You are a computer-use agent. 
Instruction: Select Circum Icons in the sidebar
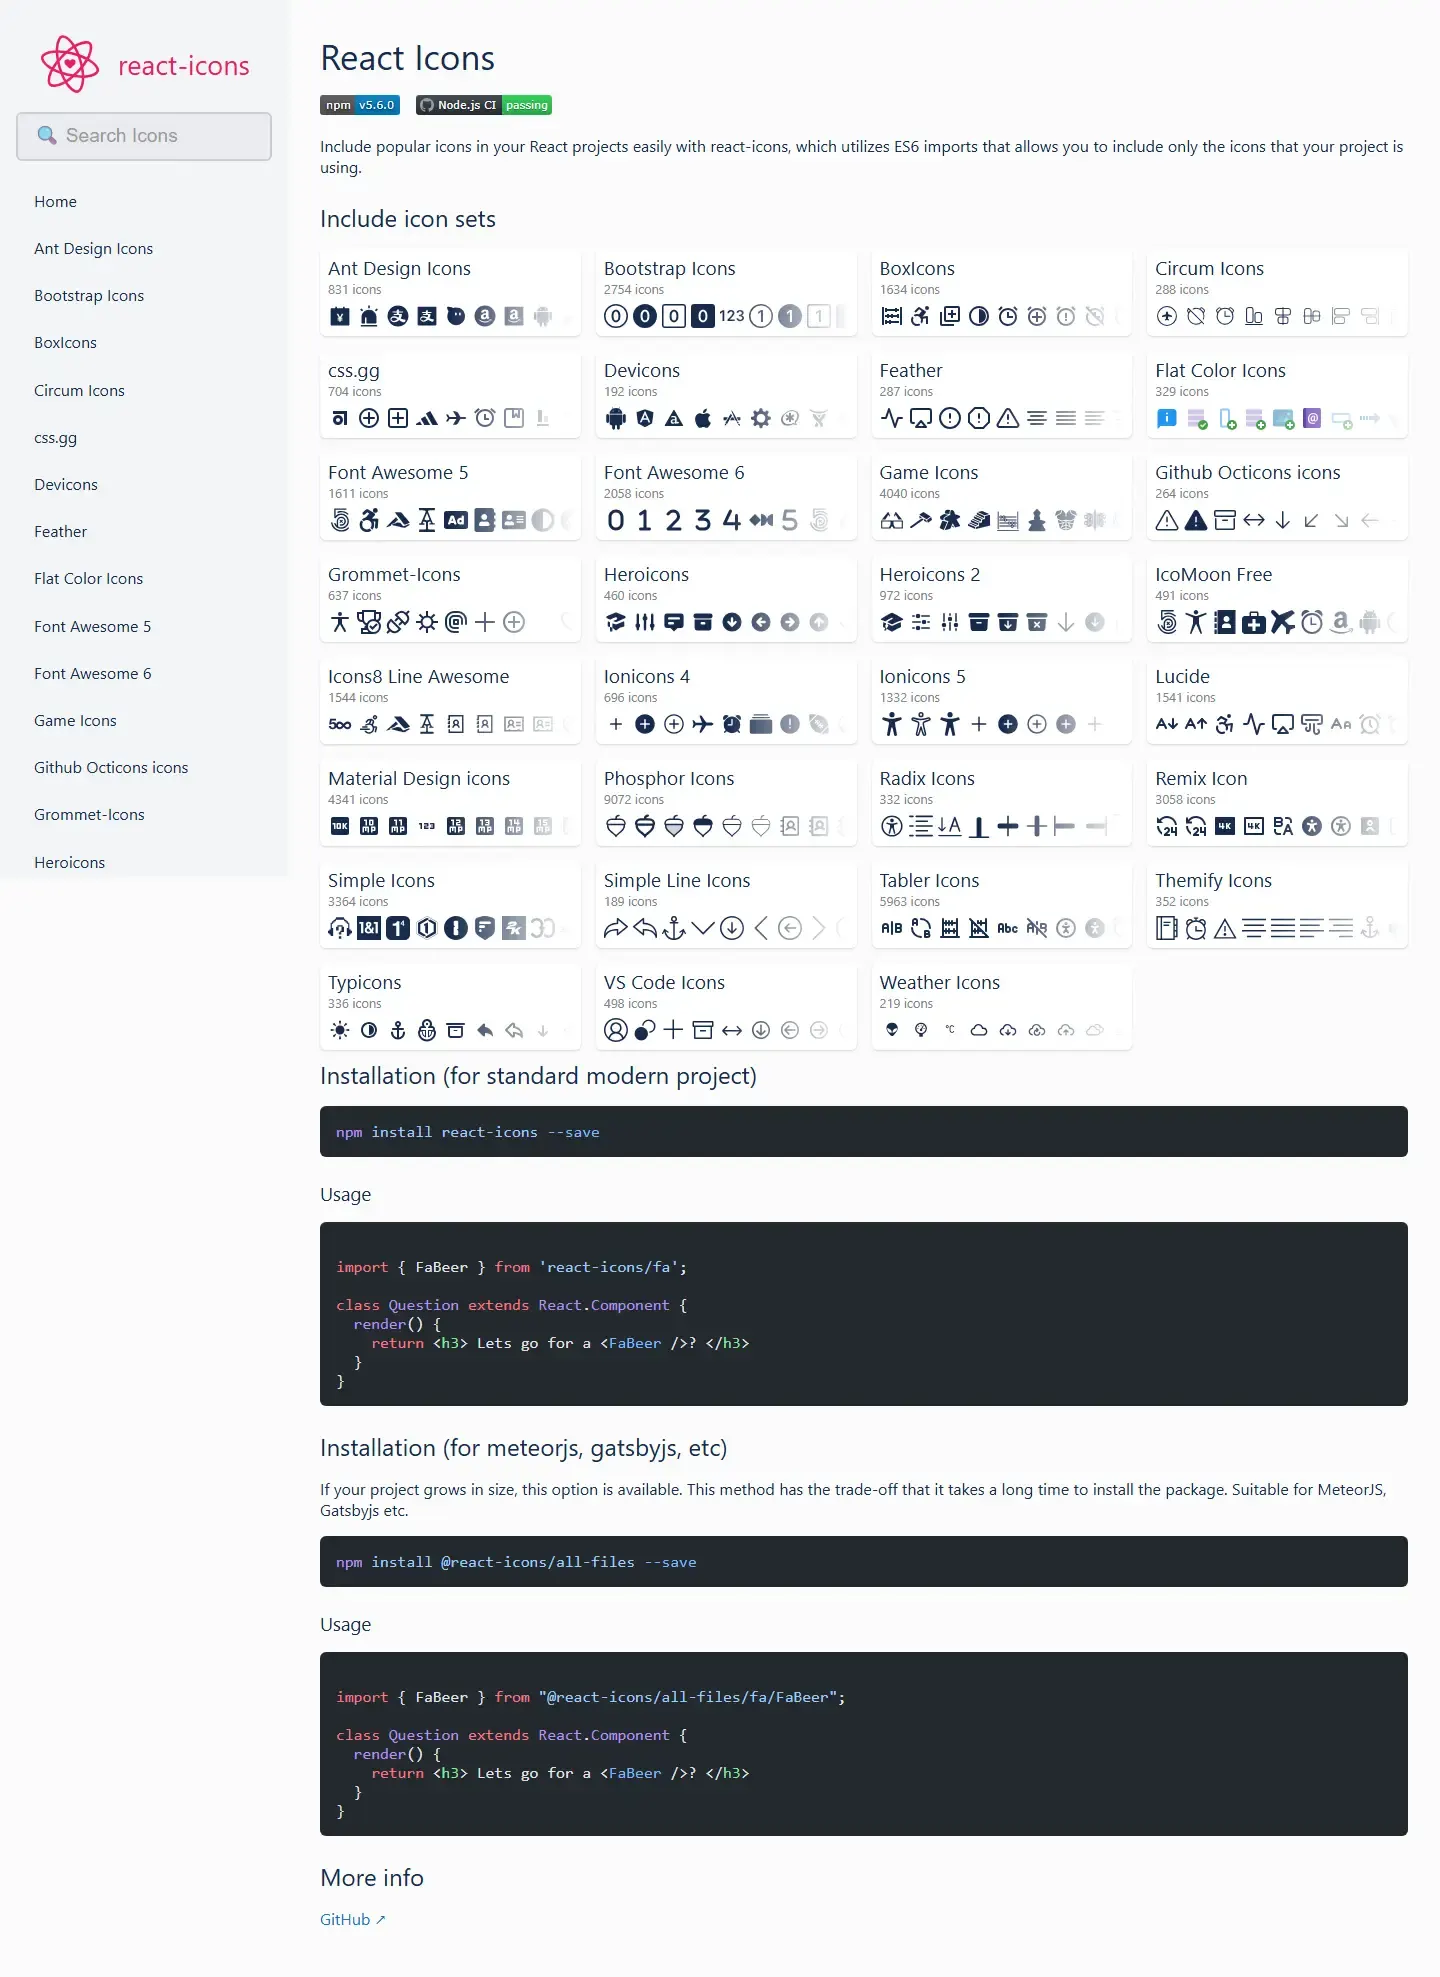79,391
